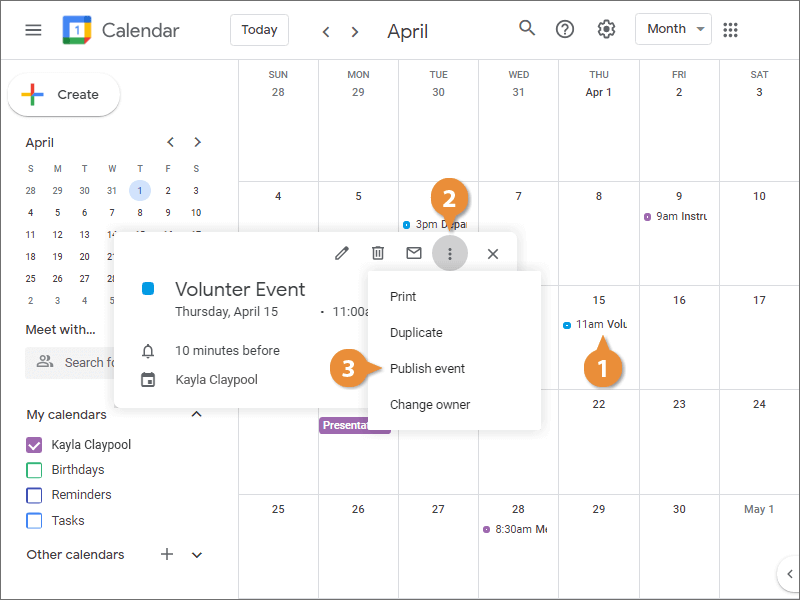Delete the event with trash icon
The image size is (800, 600).
tap(378, 254)
